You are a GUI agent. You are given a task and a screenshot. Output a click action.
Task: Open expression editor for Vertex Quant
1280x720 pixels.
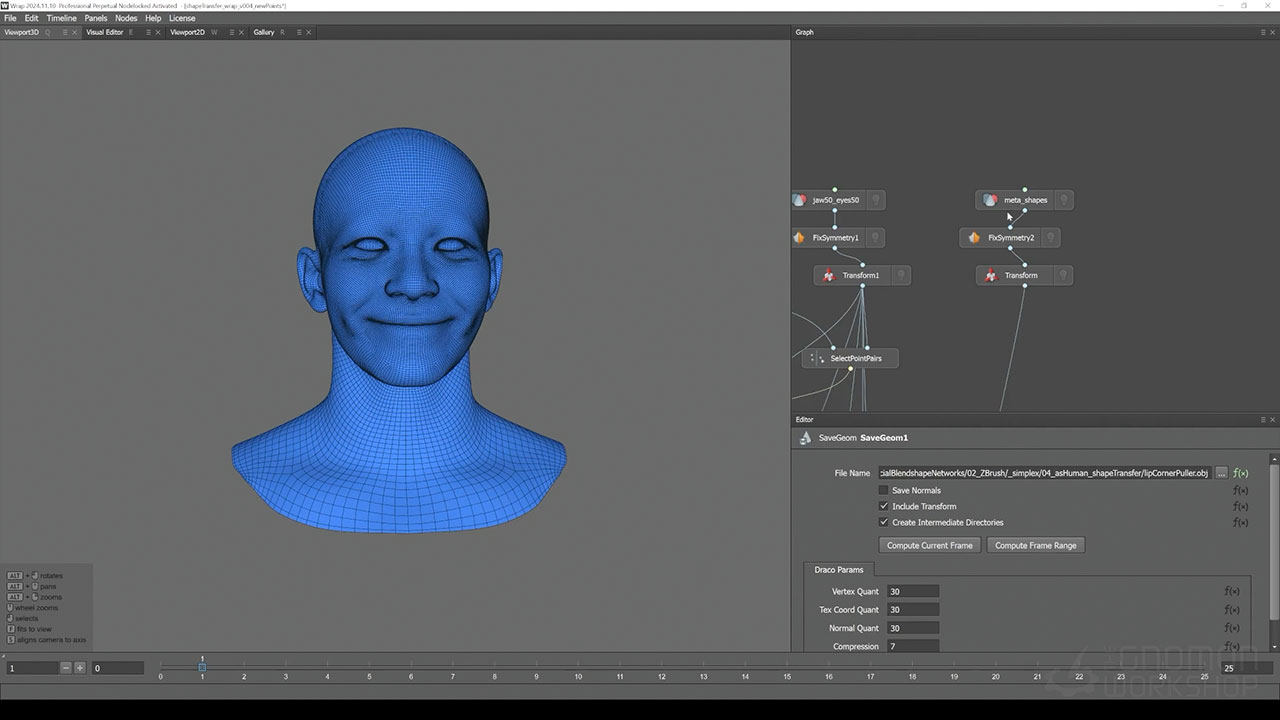(1232, 592)
